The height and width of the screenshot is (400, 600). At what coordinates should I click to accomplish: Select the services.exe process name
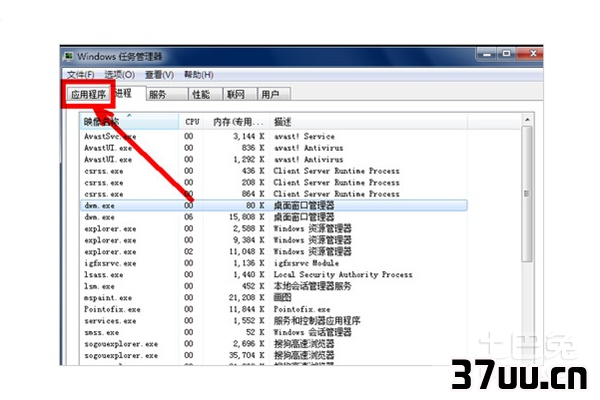110,321
